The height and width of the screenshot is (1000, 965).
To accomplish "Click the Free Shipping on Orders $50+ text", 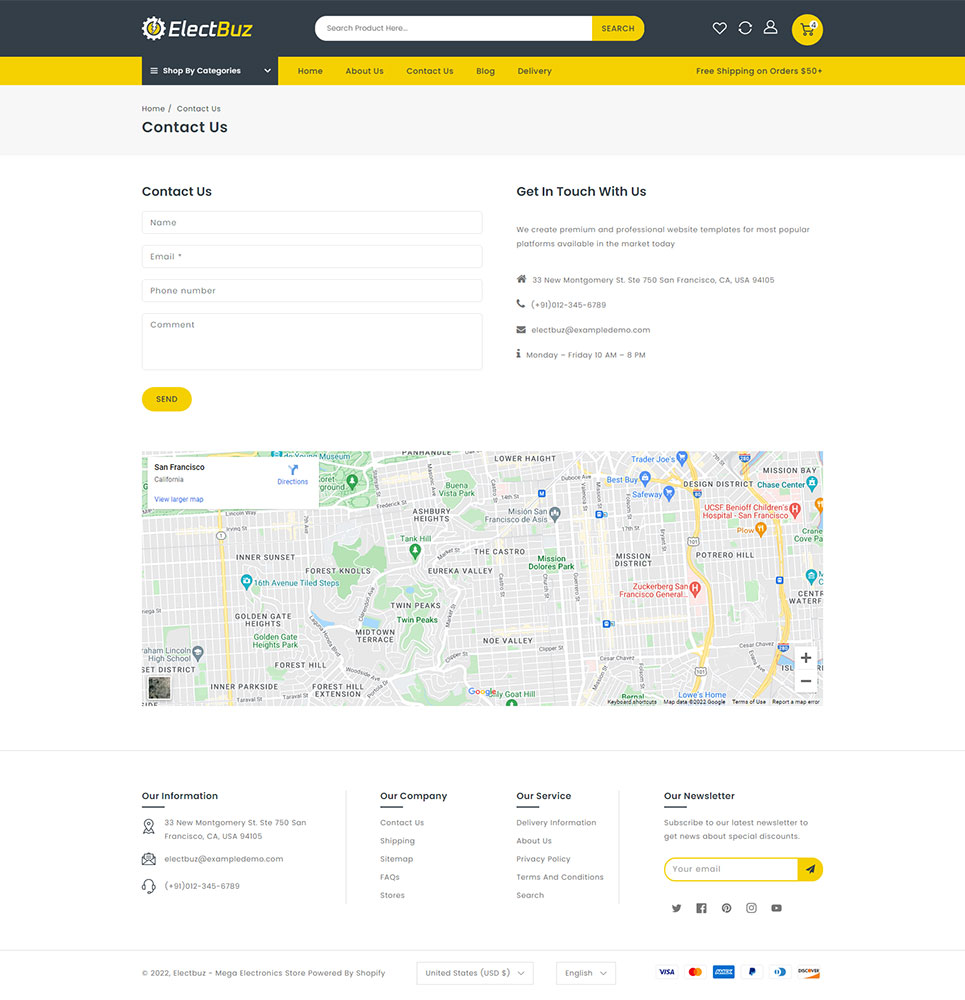I will [759, 71].
